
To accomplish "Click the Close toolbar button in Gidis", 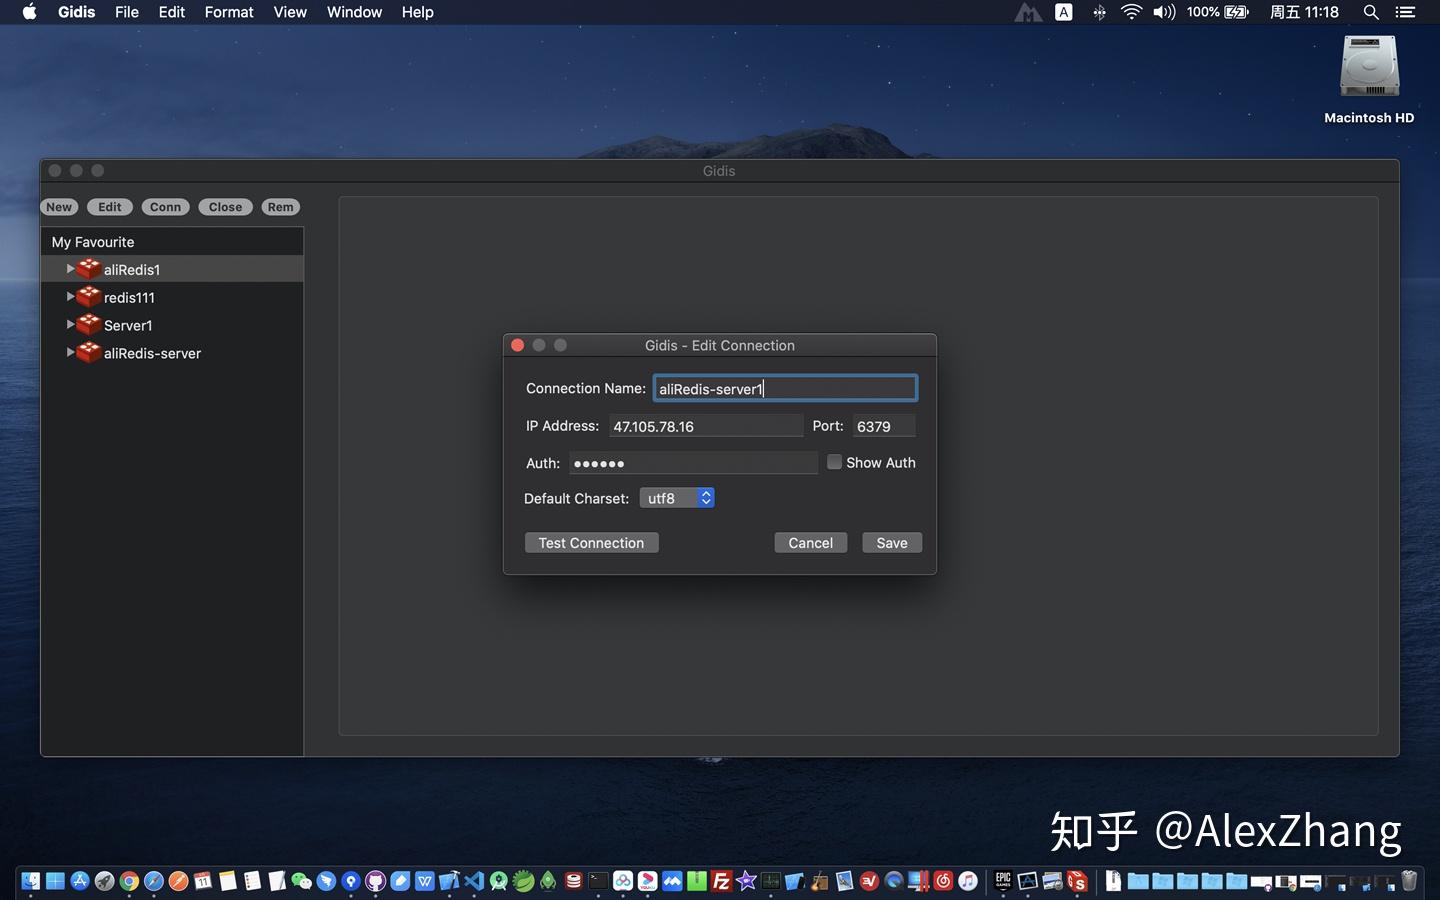I will [225, 207].
